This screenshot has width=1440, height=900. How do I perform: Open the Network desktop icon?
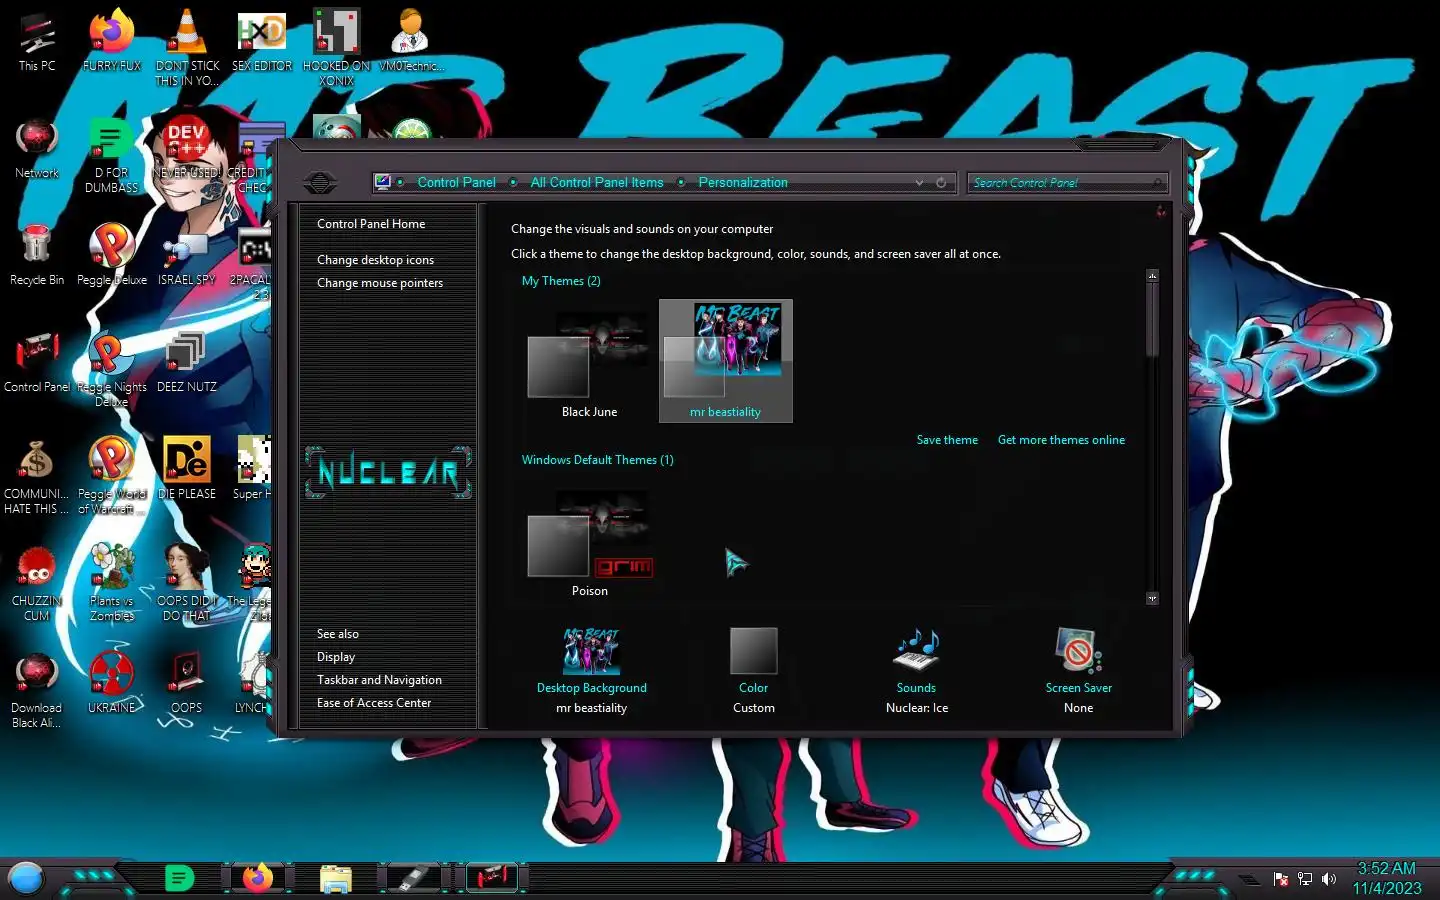37,149
